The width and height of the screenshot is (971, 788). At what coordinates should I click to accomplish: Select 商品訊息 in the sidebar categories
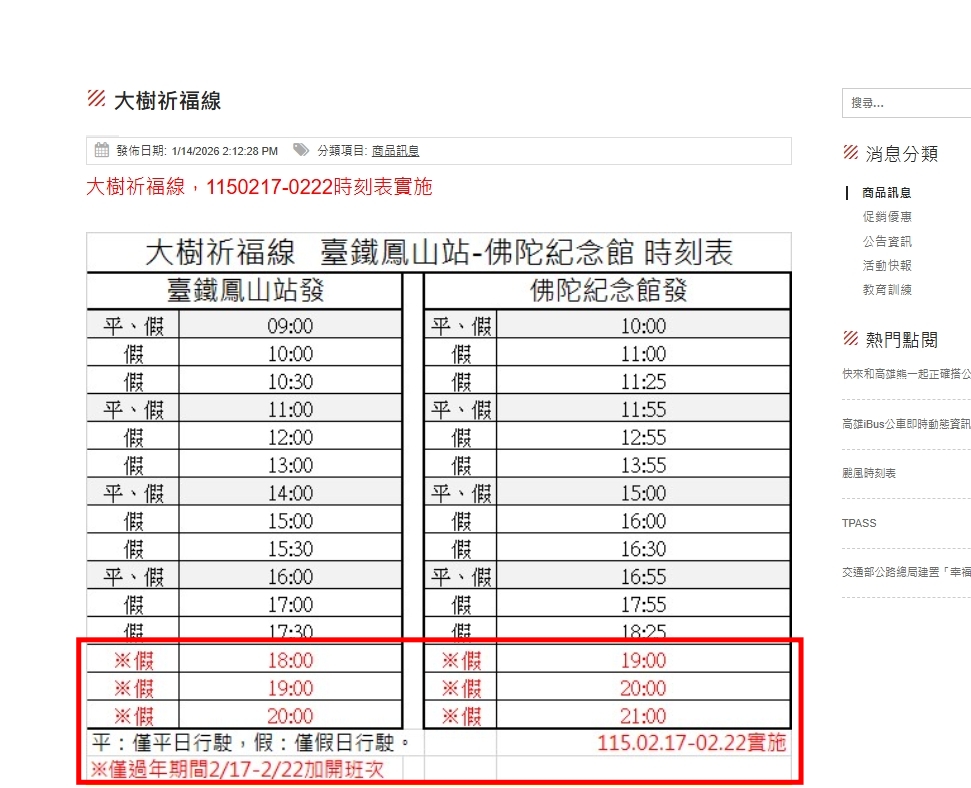coord(886,193)
